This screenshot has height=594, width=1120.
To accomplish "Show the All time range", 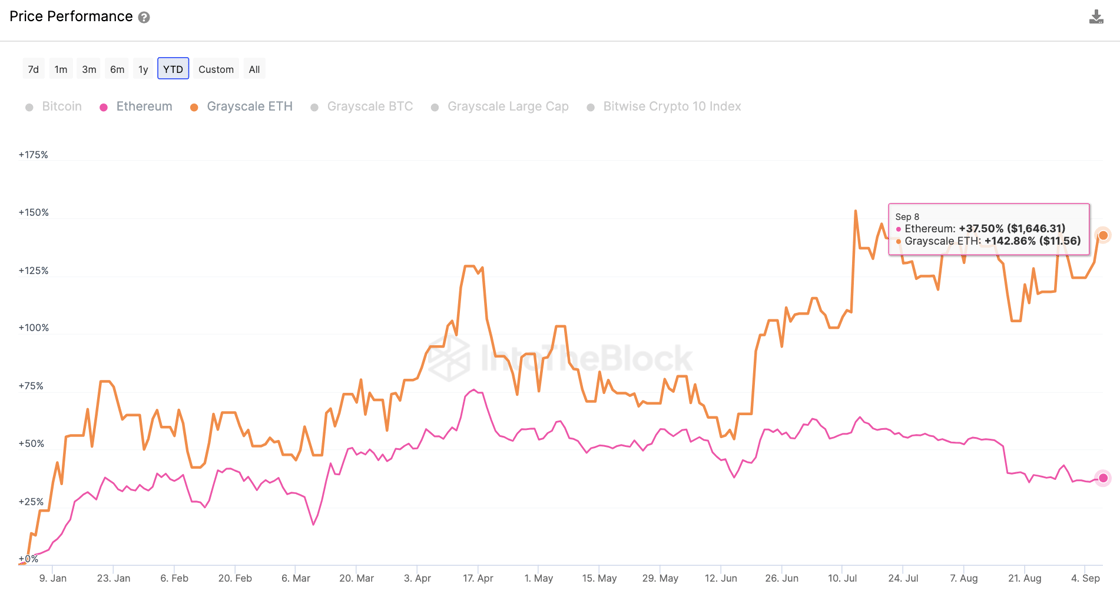I will (254, 69).
